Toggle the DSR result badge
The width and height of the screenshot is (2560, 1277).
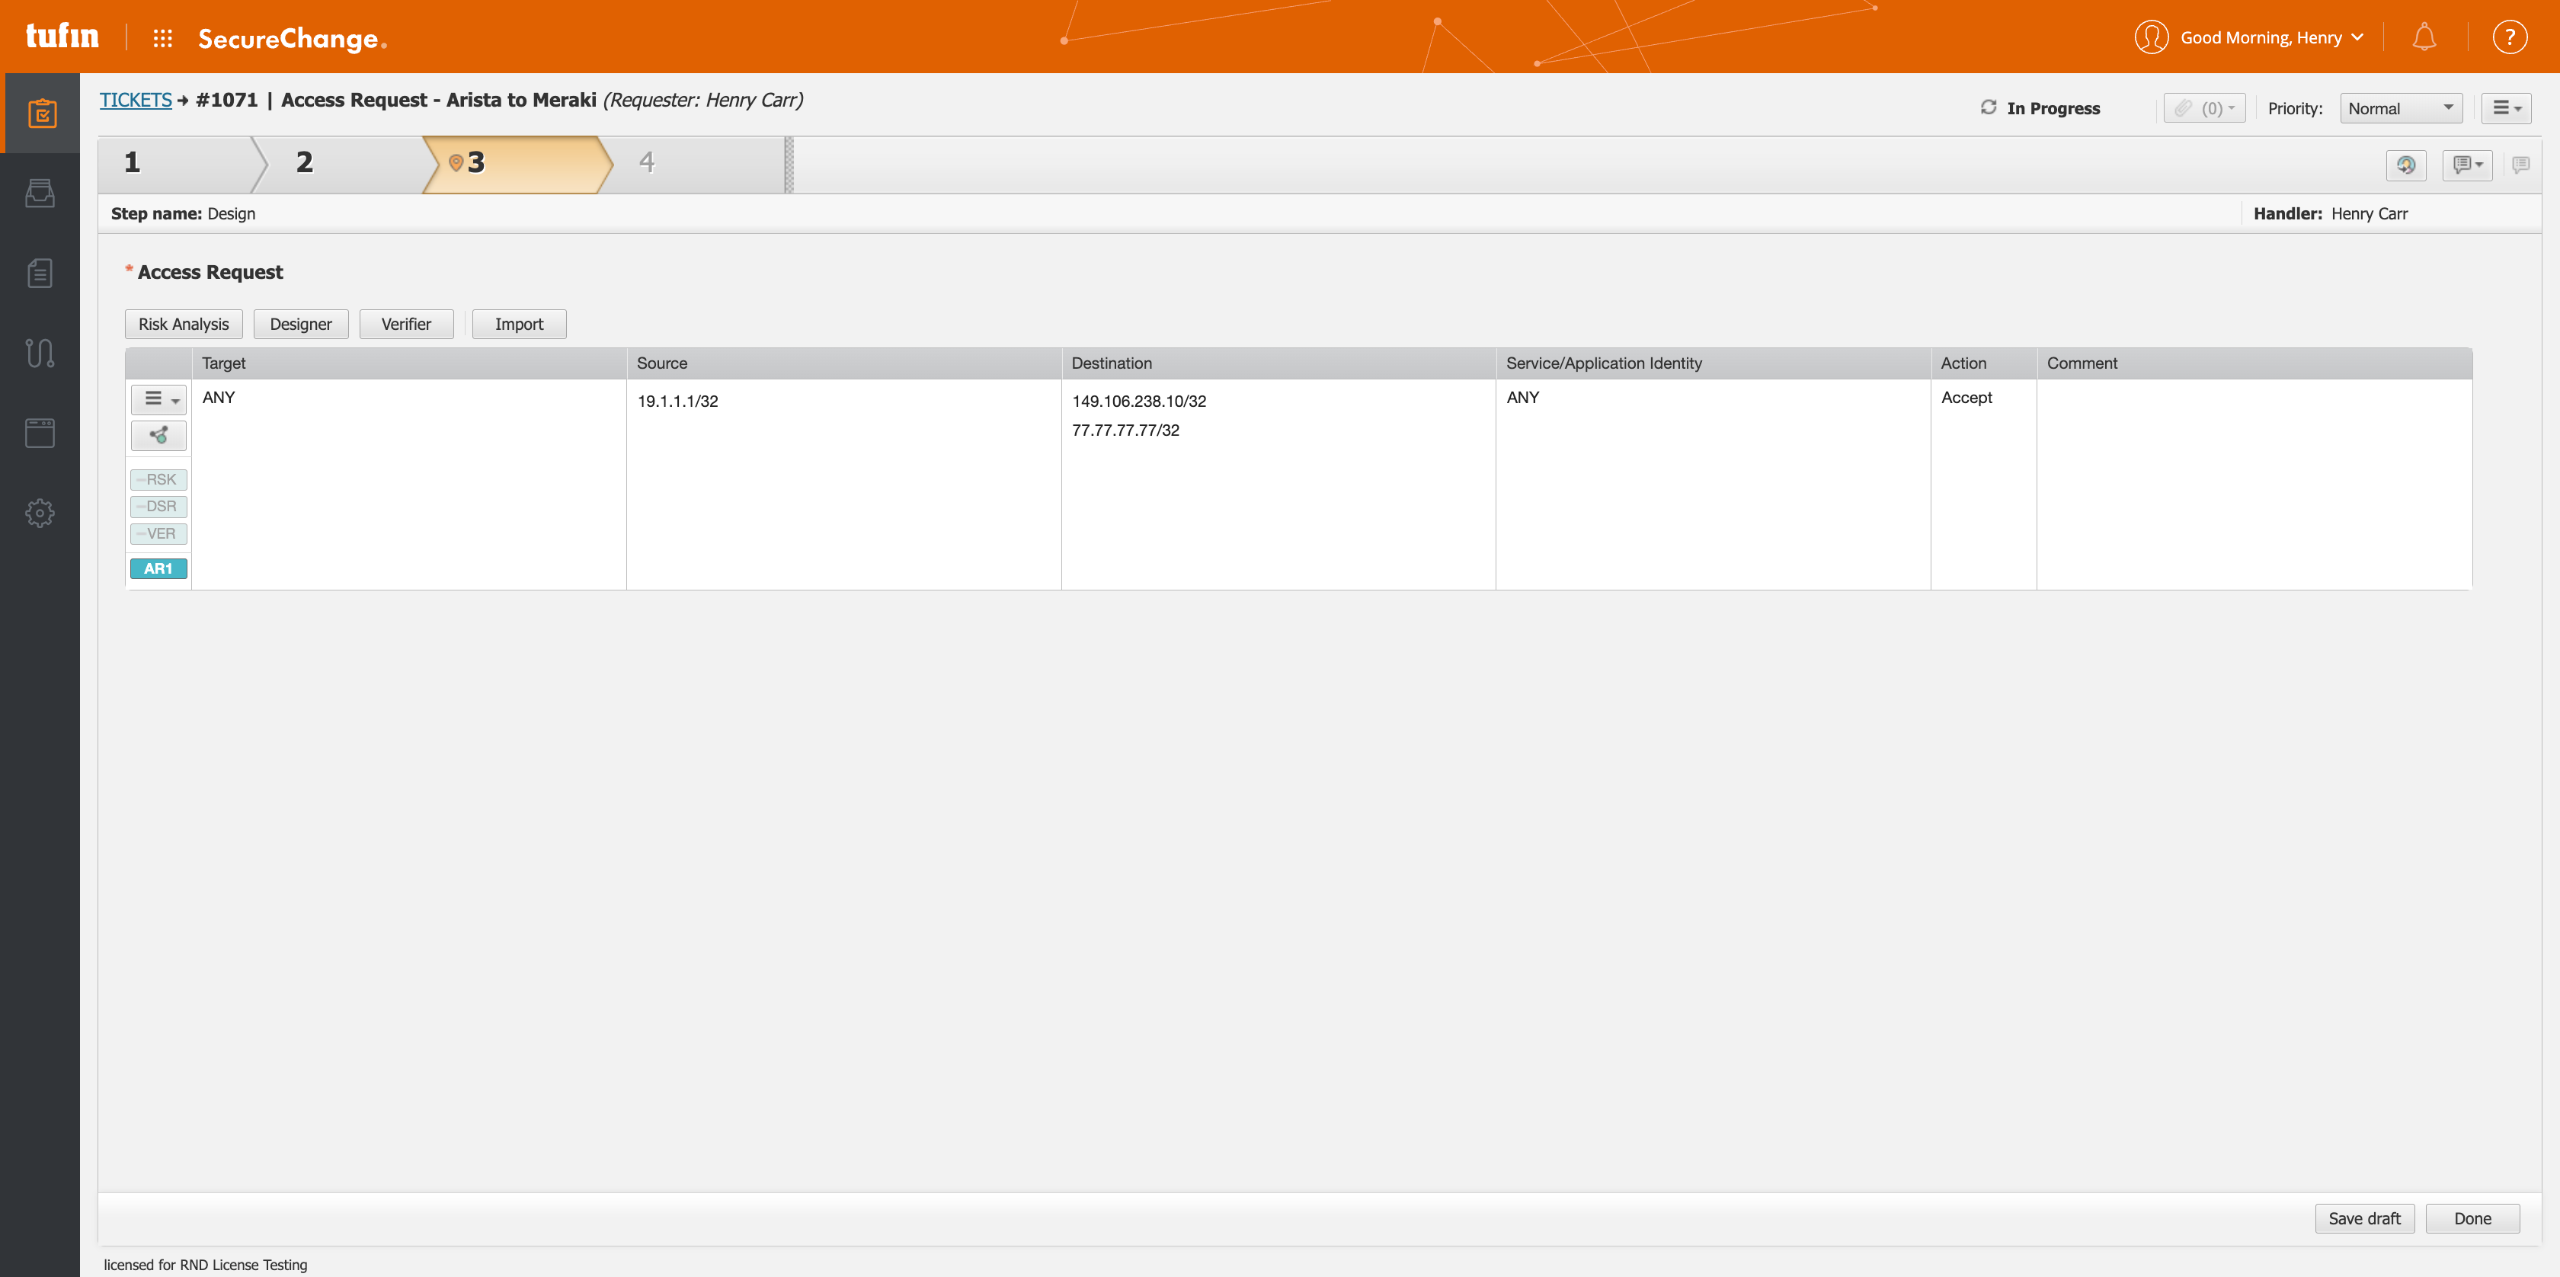click(158, 507)
